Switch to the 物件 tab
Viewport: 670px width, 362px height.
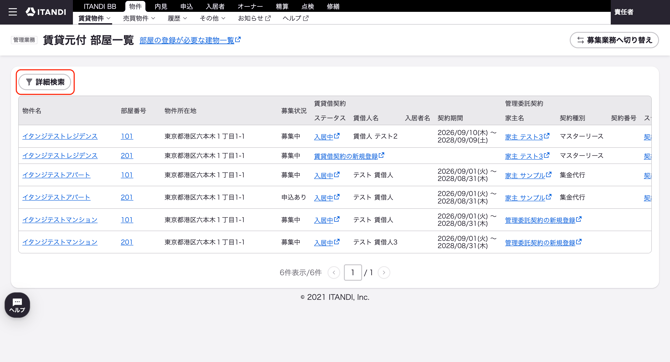click(135, 6)
